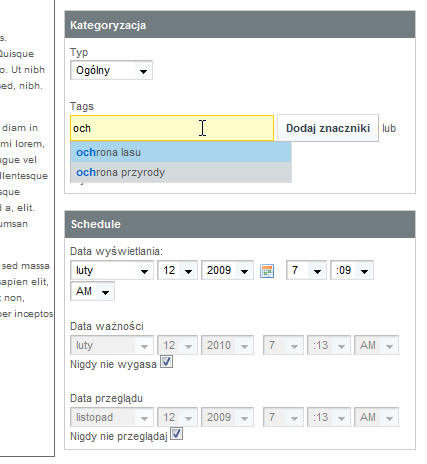Select the 'ochrona lasu' suggestion
427x464 pixels.
click(x=181, y=152)
